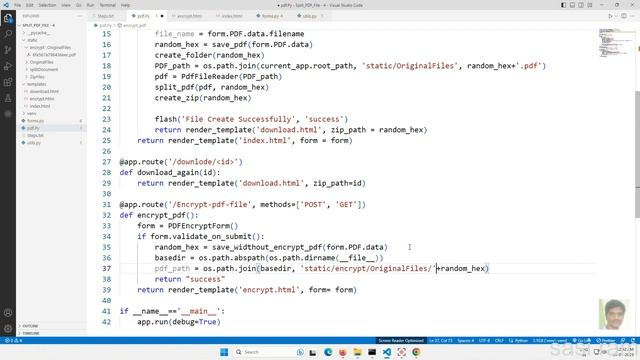The width and height of the screenshot is (640, 360).
Task: Open Google Chrome from the taskbar
Action: coord(416,352)
